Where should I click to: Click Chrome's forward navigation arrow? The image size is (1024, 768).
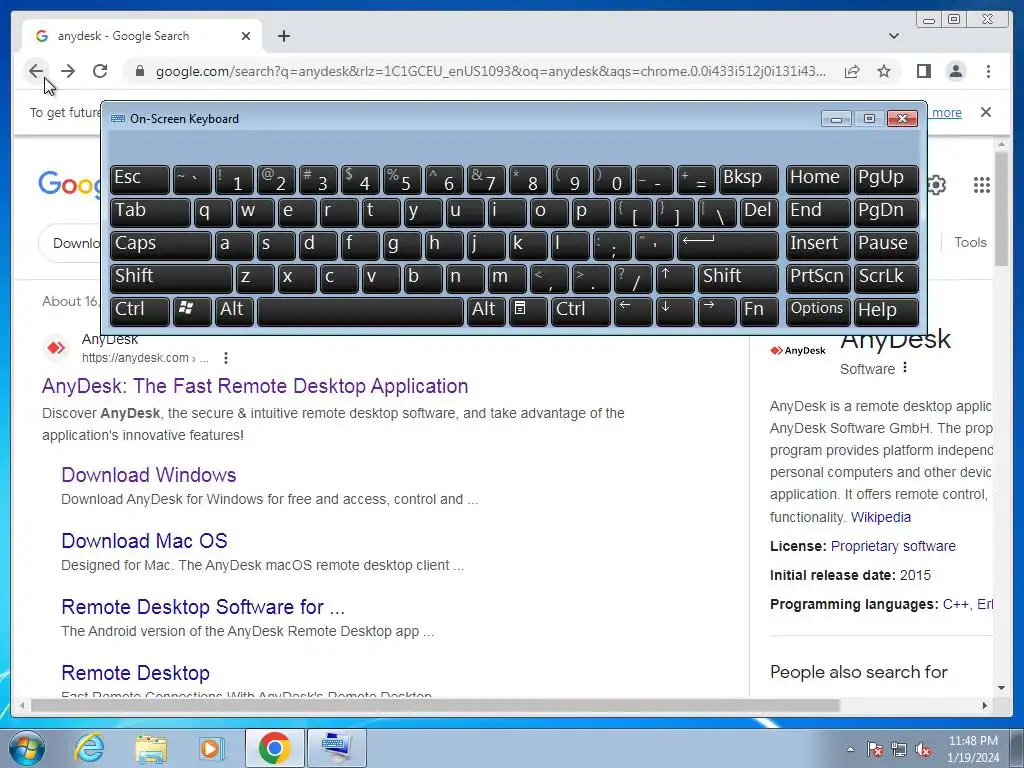(x=68, y=71)
